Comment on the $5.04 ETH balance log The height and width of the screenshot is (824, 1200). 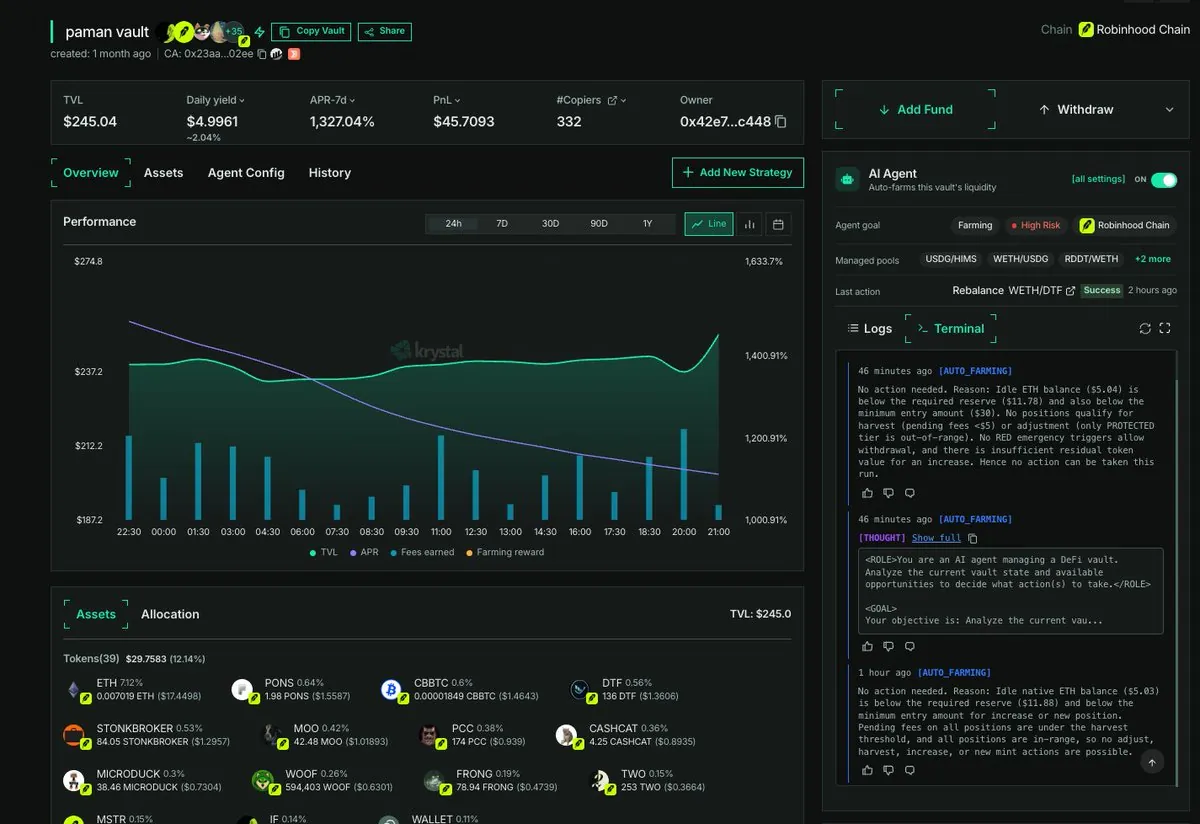pos(909,493)
